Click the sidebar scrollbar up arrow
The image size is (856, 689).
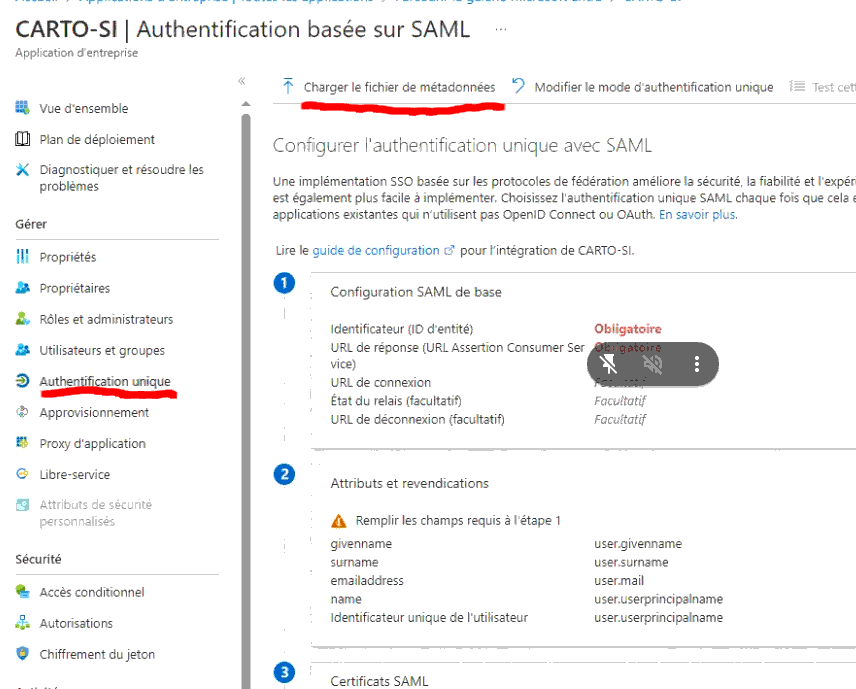[246, 103]
